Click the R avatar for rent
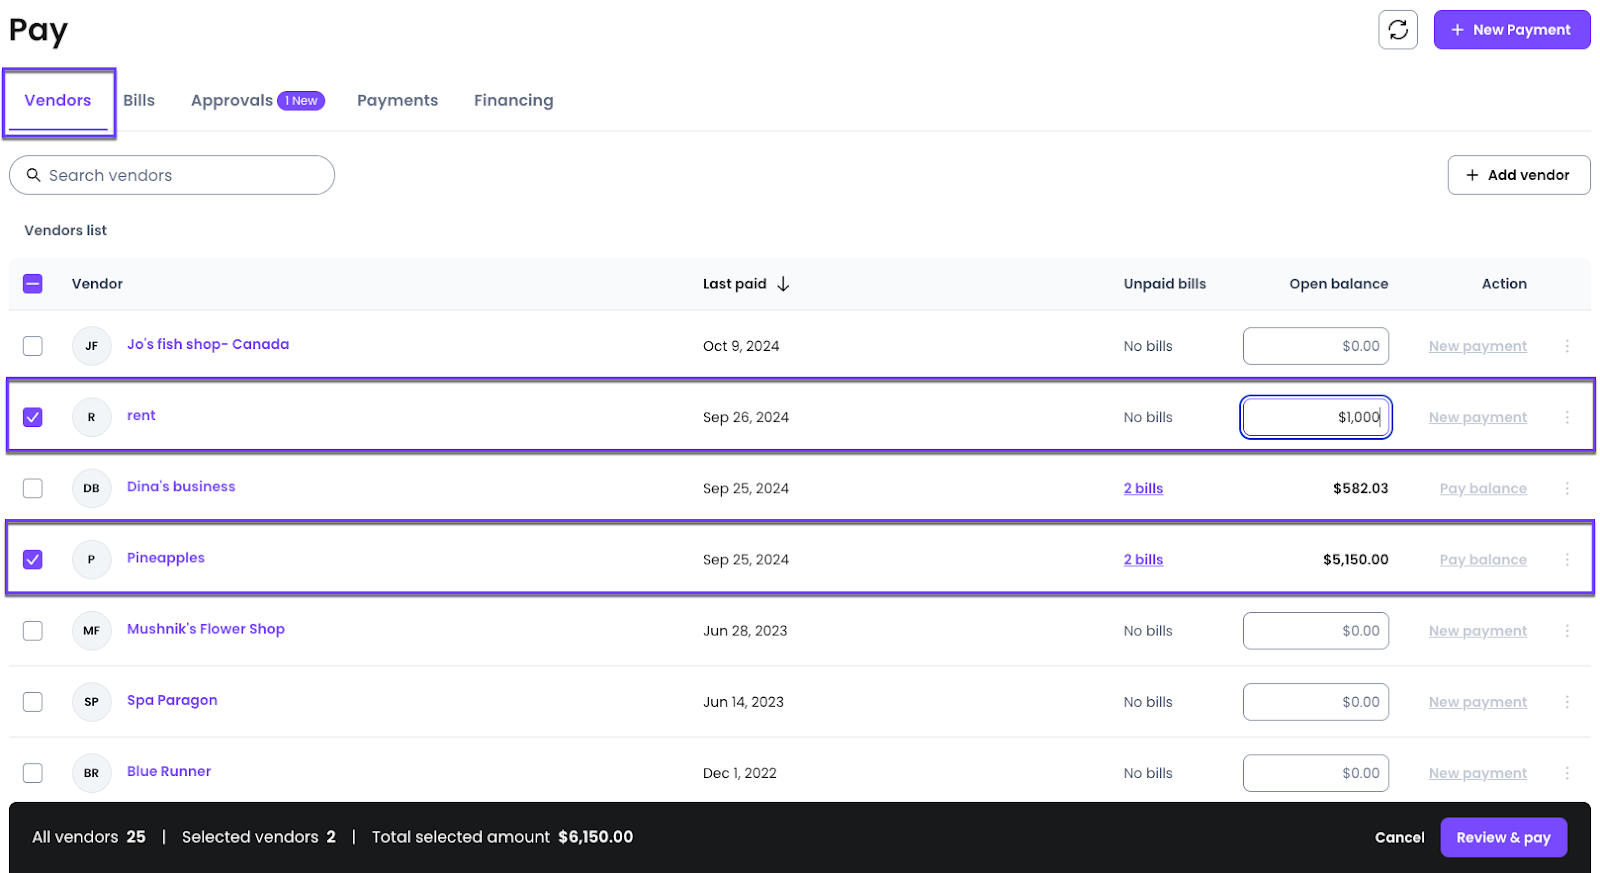Screen dimensions: 1600x873 pyautogui.click(x=91, y=417)
